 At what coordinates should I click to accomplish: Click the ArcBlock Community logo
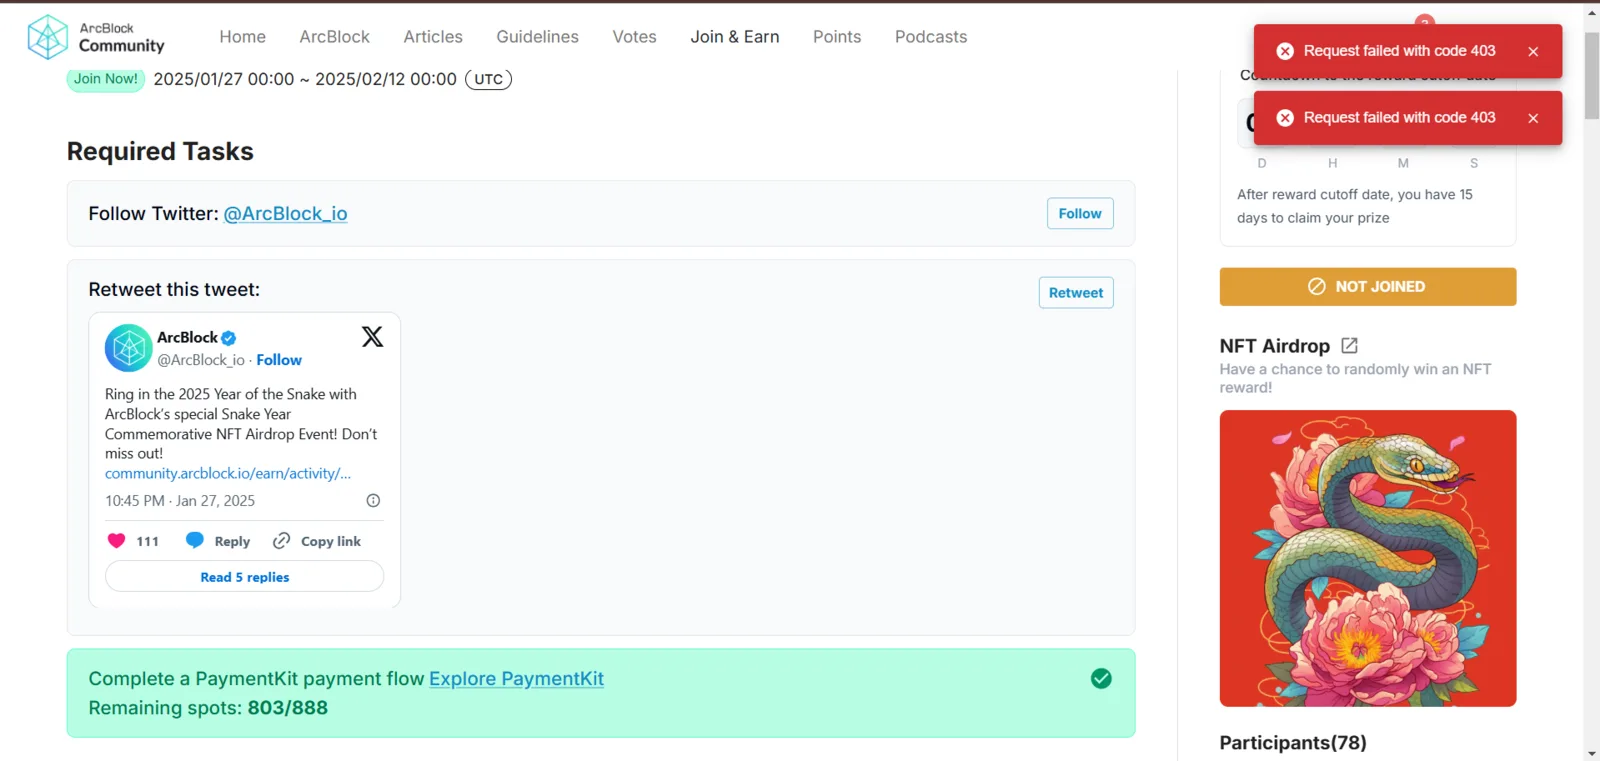96,37
